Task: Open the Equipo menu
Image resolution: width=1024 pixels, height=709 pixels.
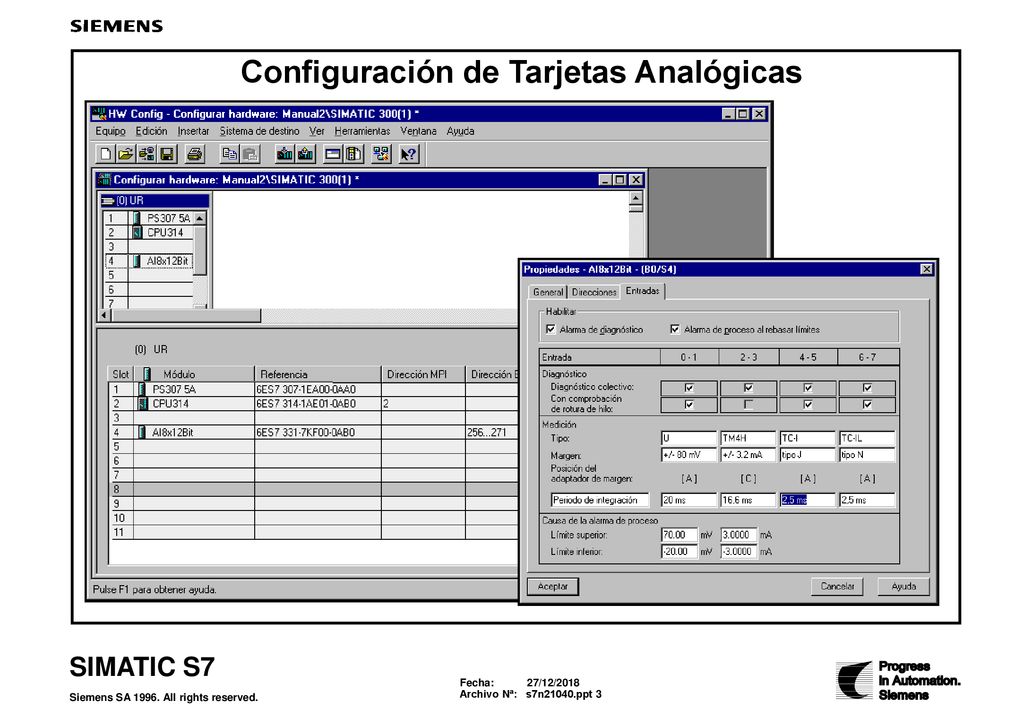Action: [x=110, y=131]
